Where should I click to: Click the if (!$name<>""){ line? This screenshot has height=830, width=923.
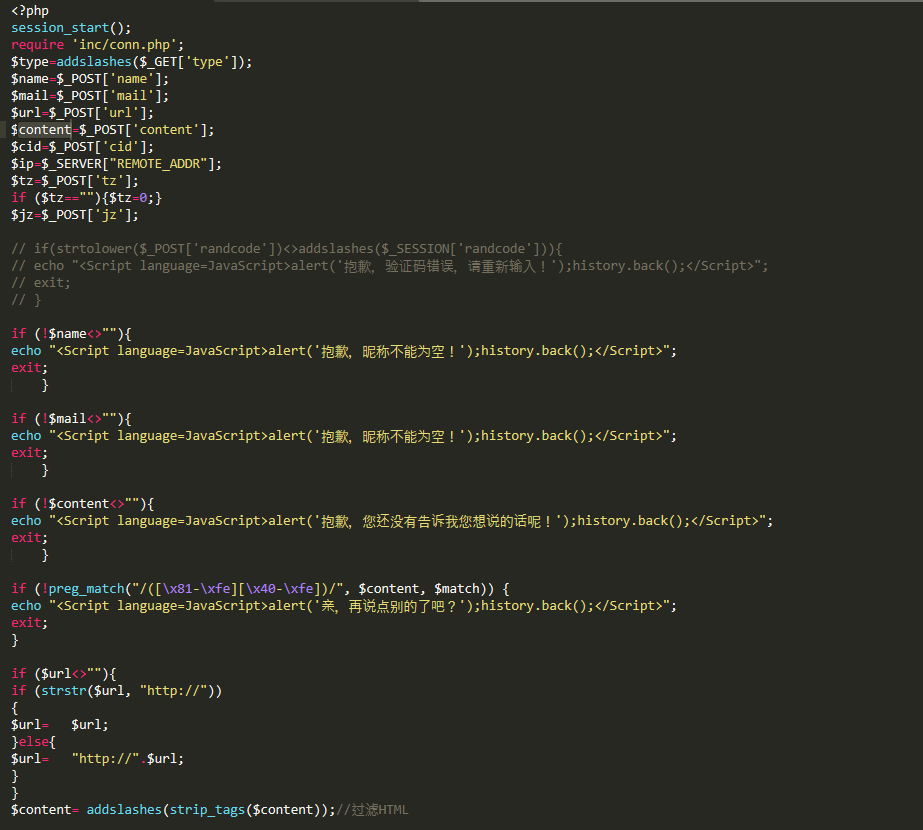(71, 334)
